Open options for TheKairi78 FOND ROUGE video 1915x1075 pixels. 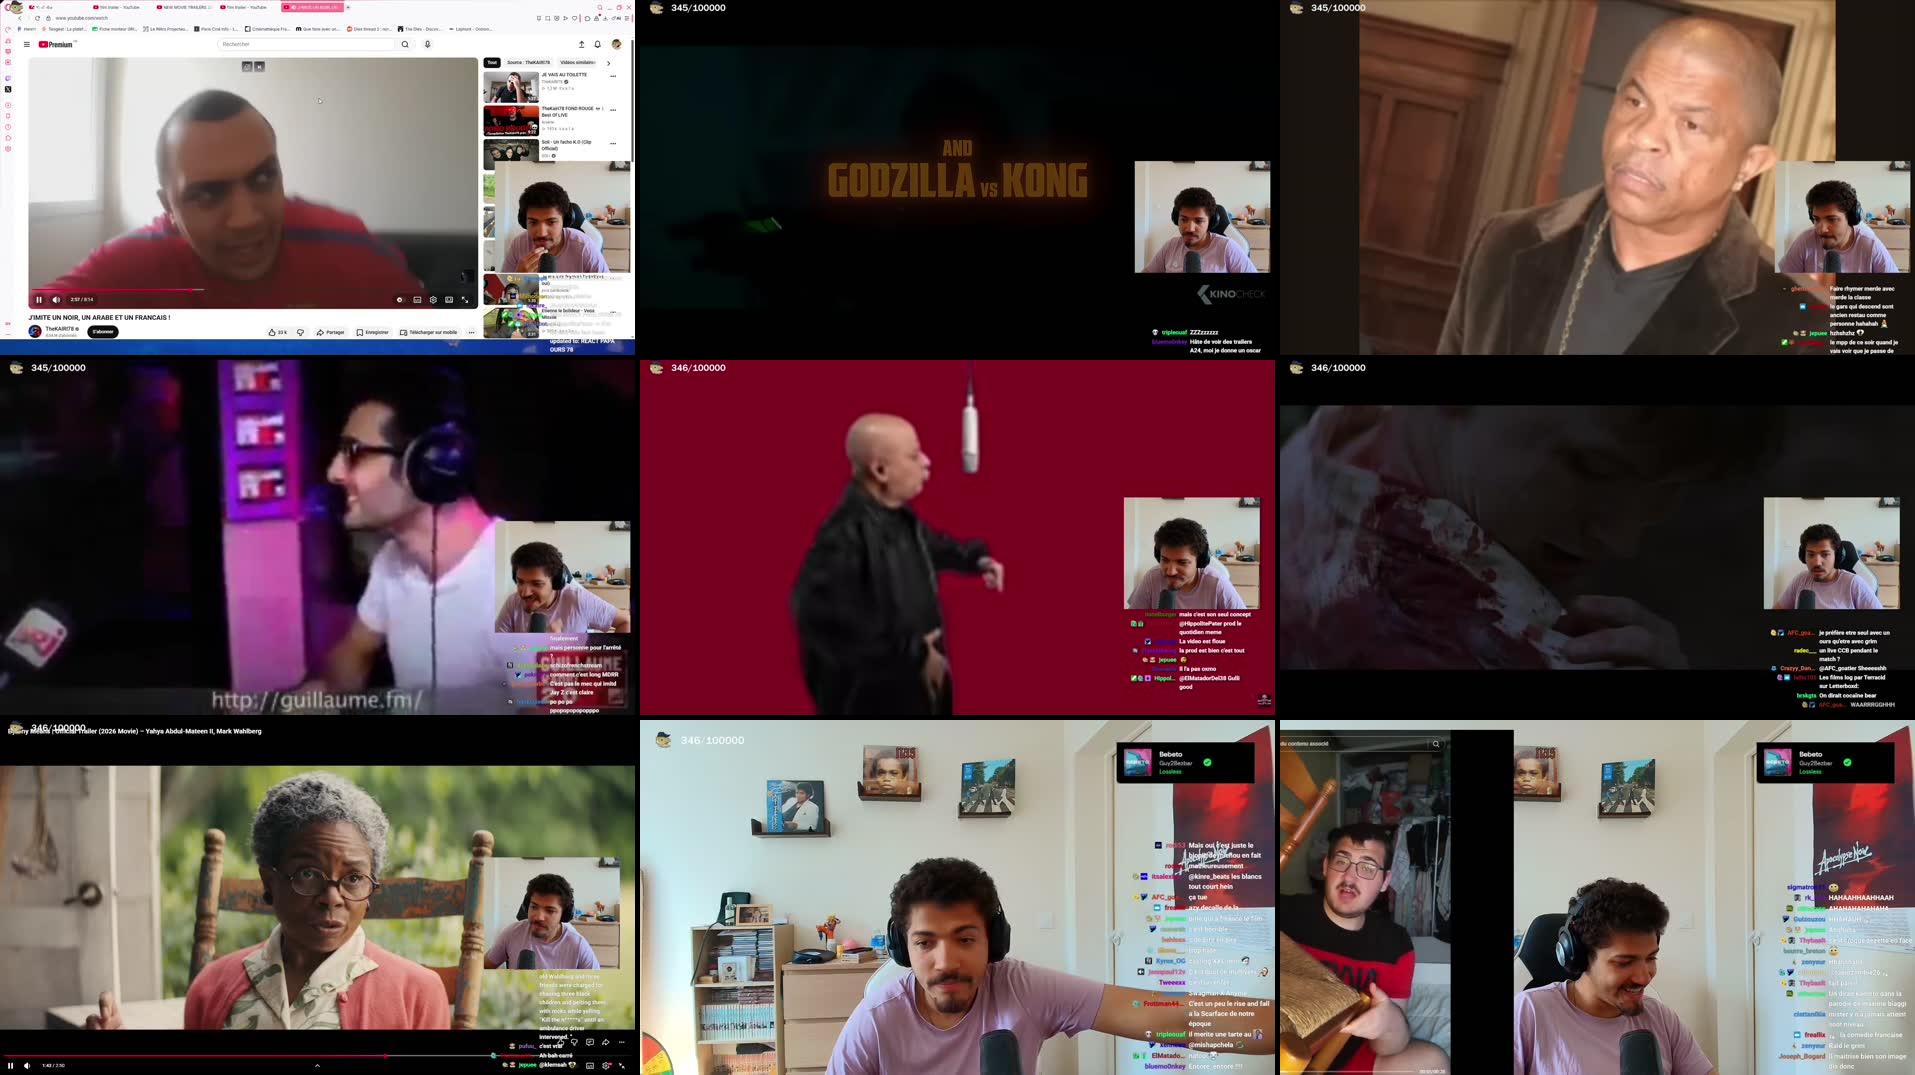(613, 110)
